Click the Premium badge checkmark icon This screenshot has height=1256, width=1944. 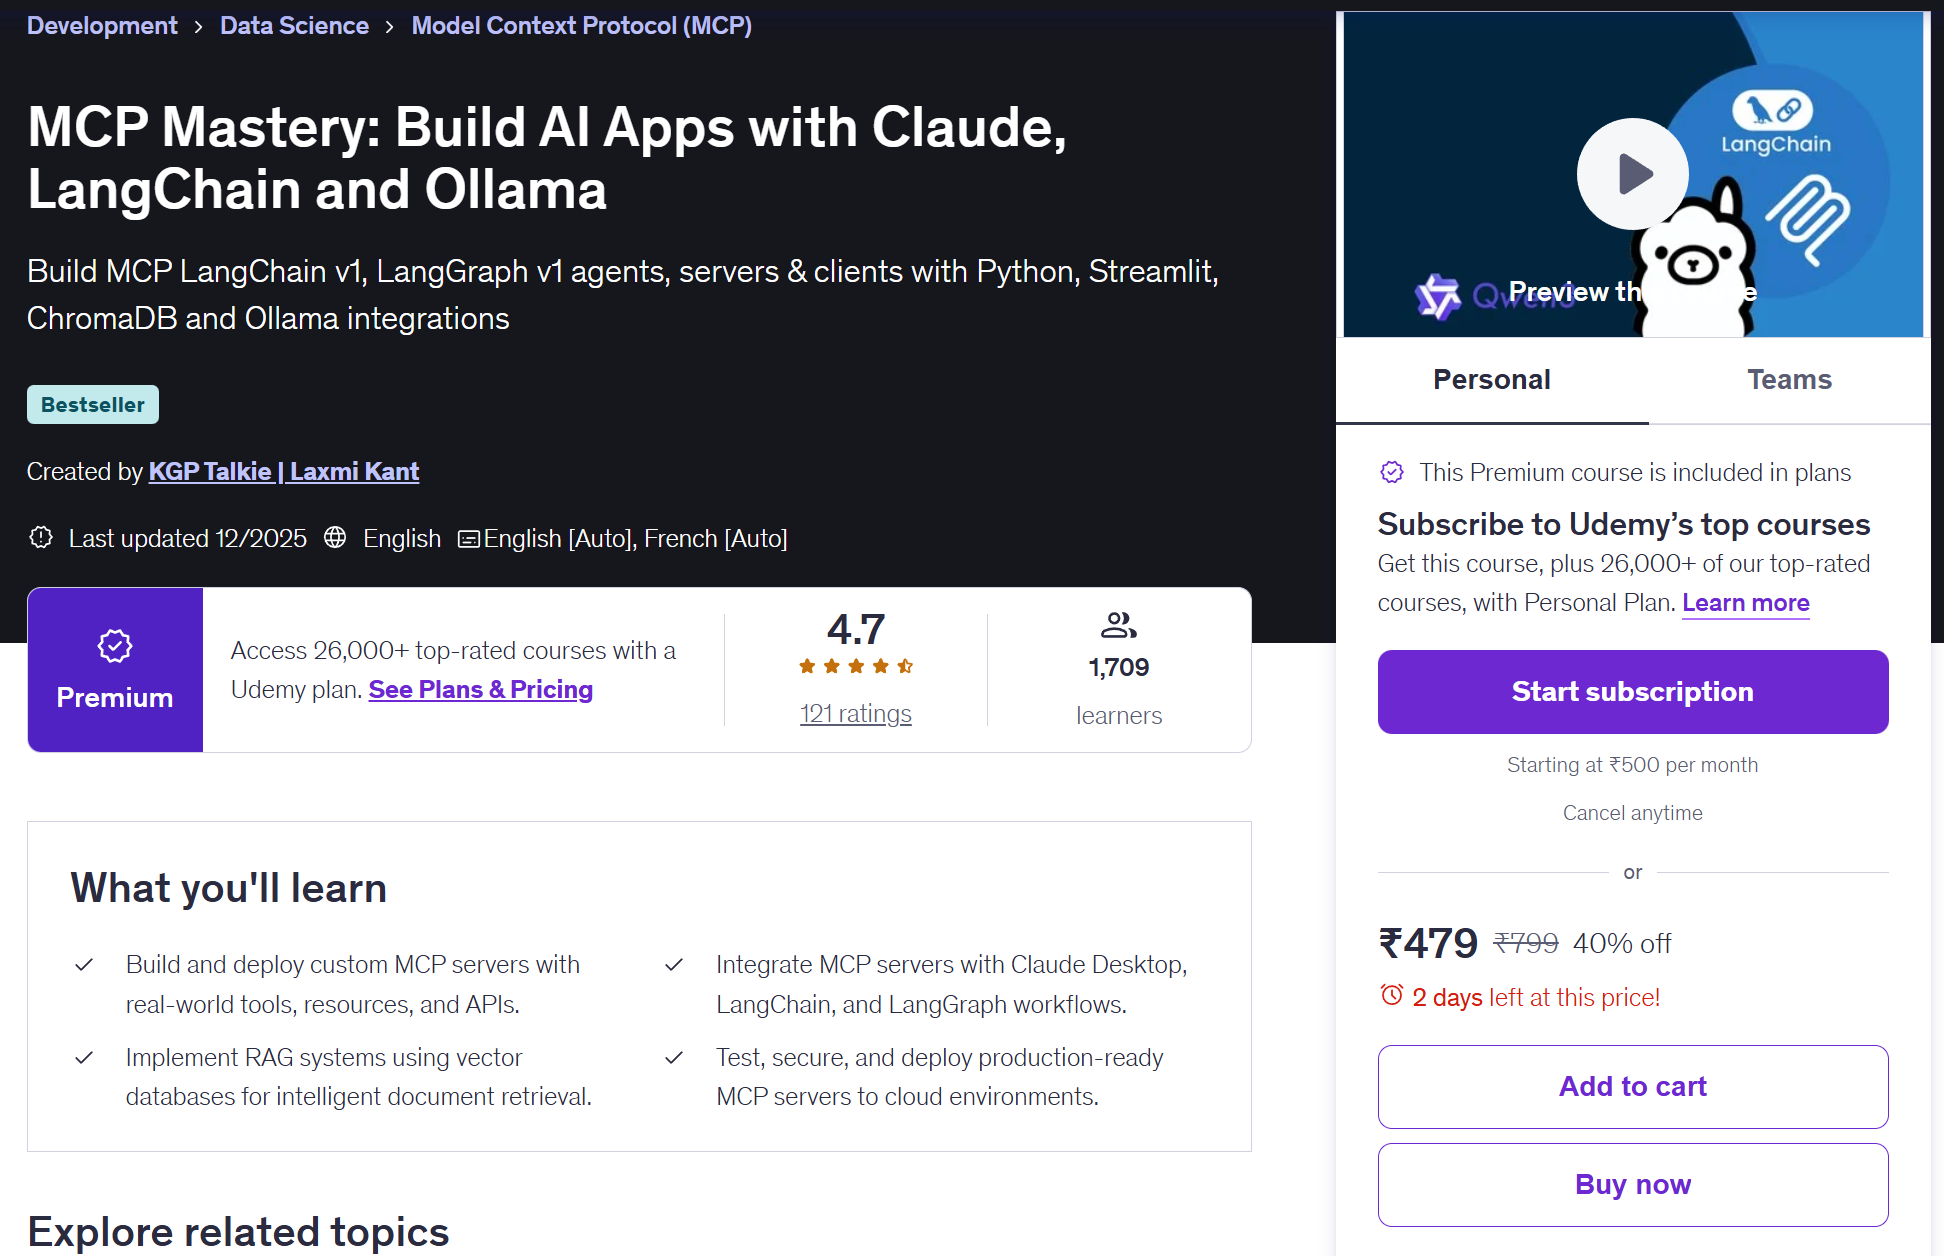click(x=115, y=646)
